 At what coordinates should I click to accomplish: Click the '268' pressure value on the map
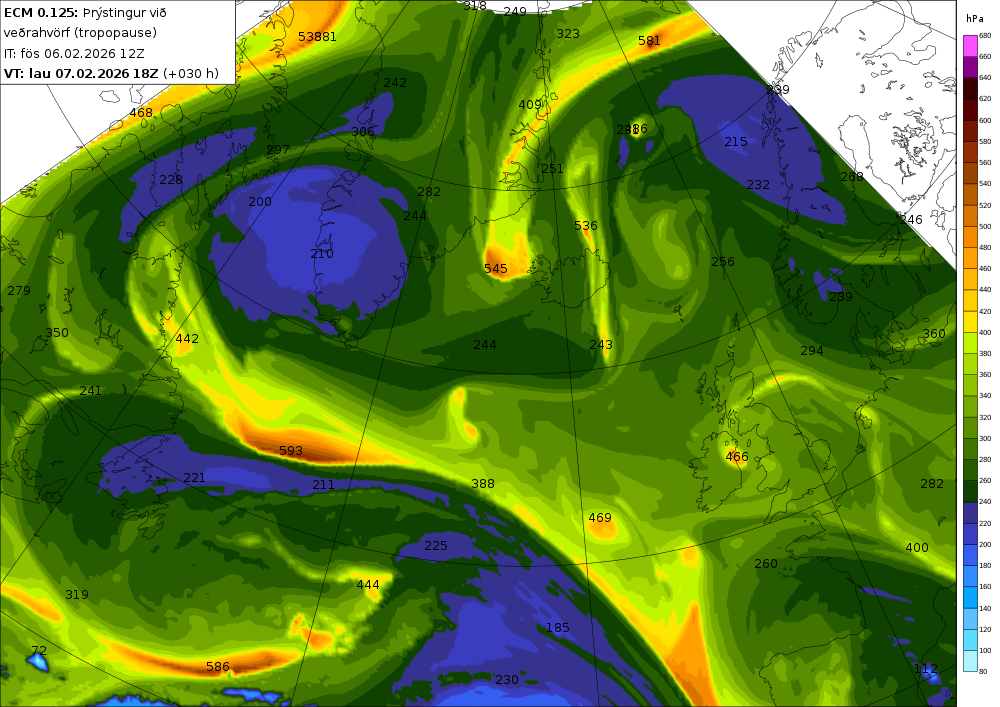(851, 177)
